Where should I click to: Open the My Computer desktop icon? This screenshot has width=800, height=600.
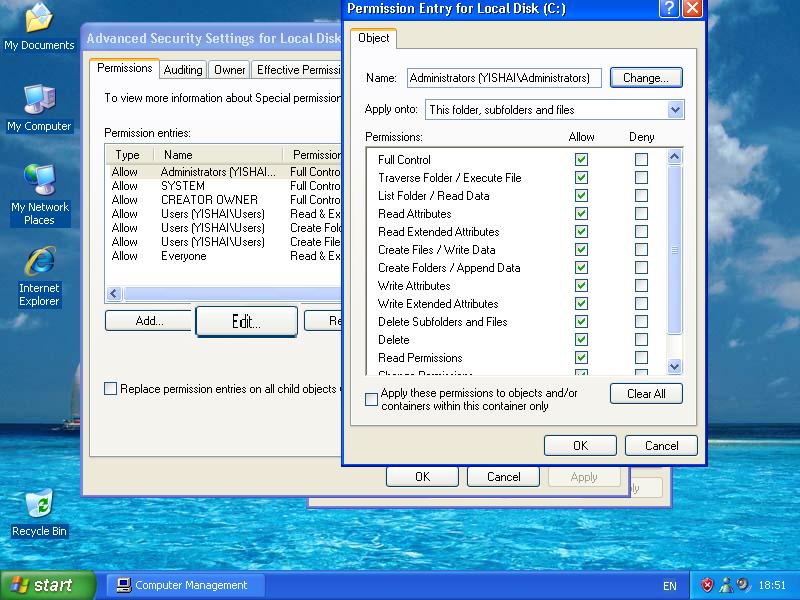click(39, 105)
